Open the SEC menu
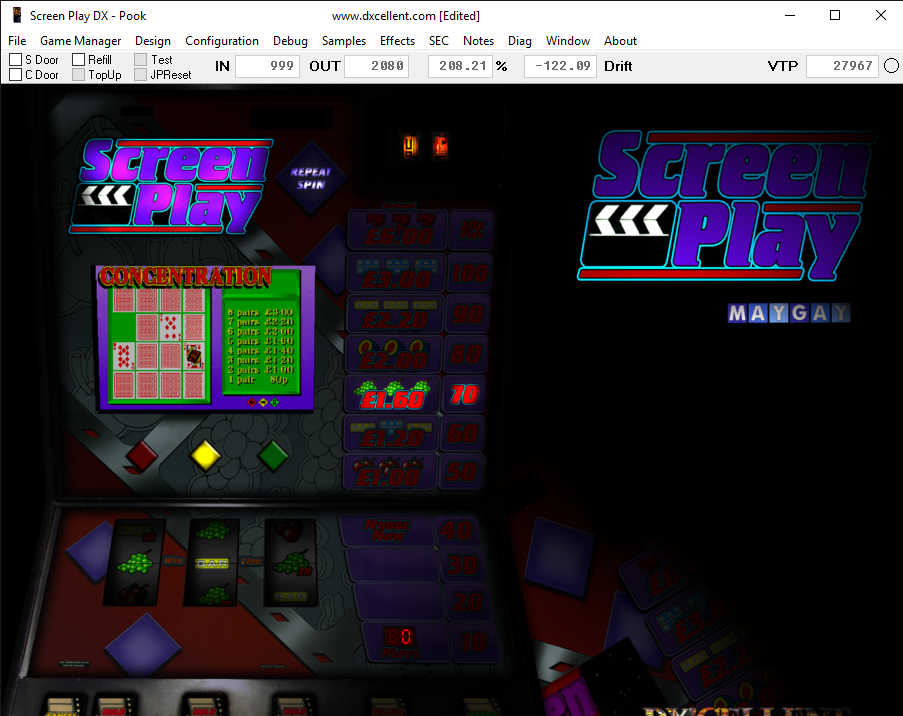This screenshot has height=716, width=903. coord(438,41)
